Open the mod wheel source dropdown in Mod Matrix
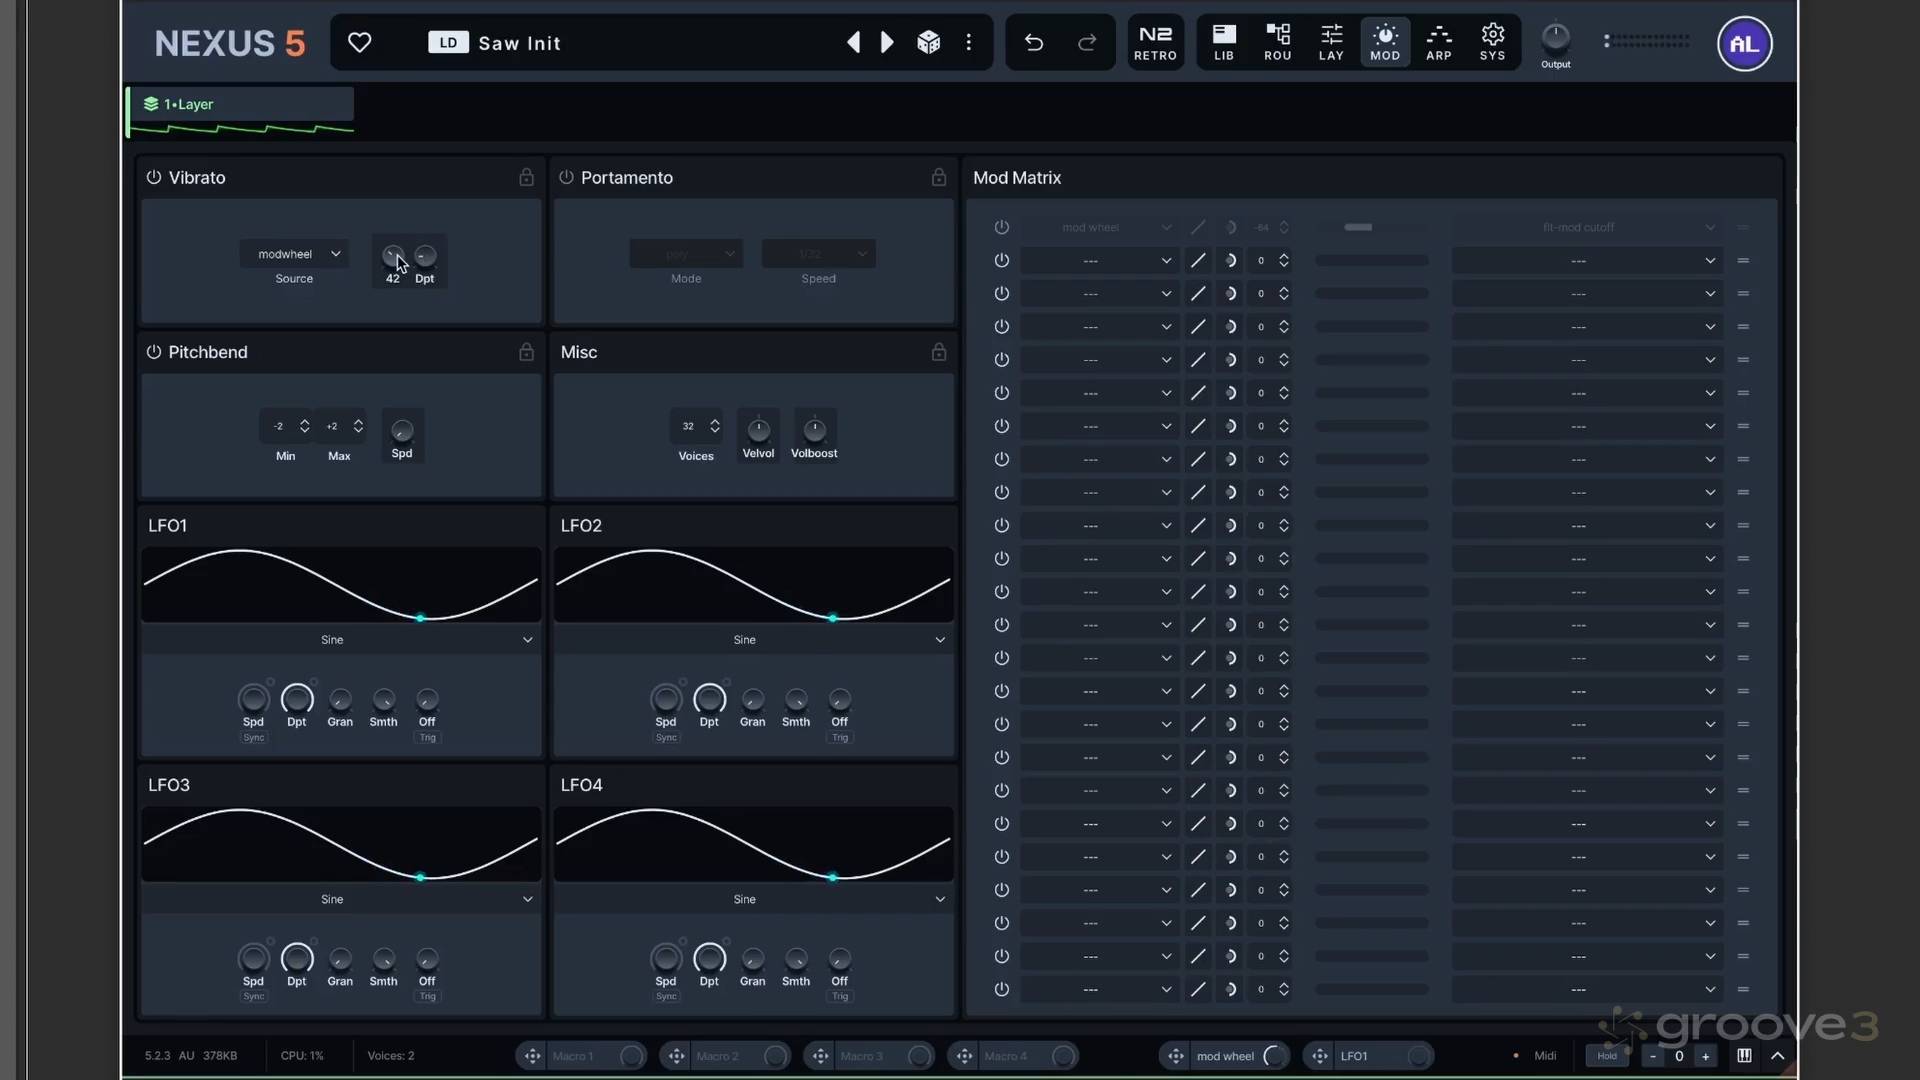 1098,227
